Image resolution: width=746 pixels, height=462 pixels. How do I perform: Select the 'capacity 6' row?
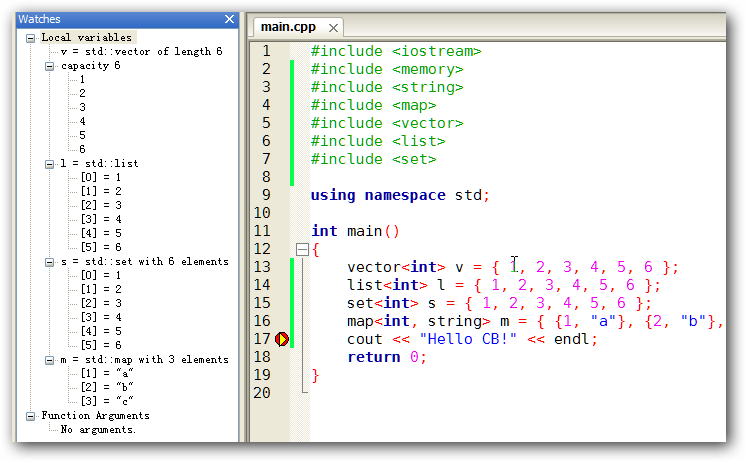click(90, 66)
